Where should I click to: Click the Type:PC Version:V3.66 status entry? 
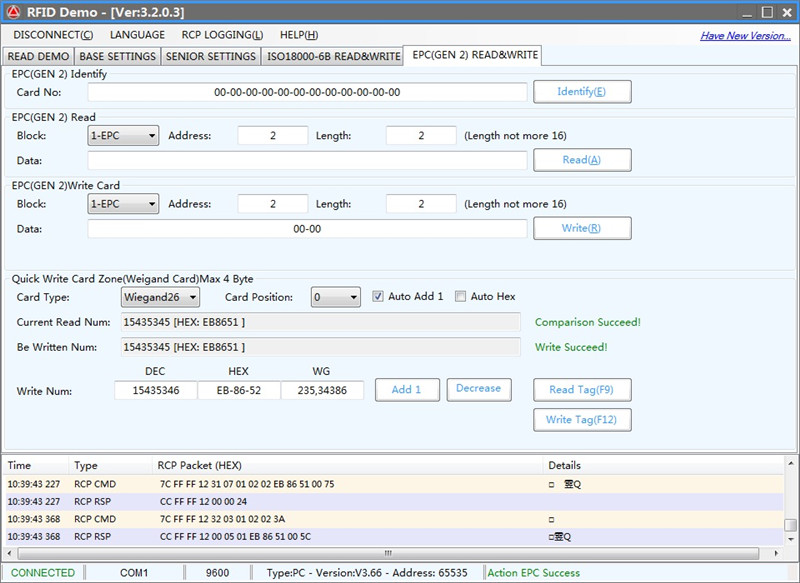click(367, 573)
